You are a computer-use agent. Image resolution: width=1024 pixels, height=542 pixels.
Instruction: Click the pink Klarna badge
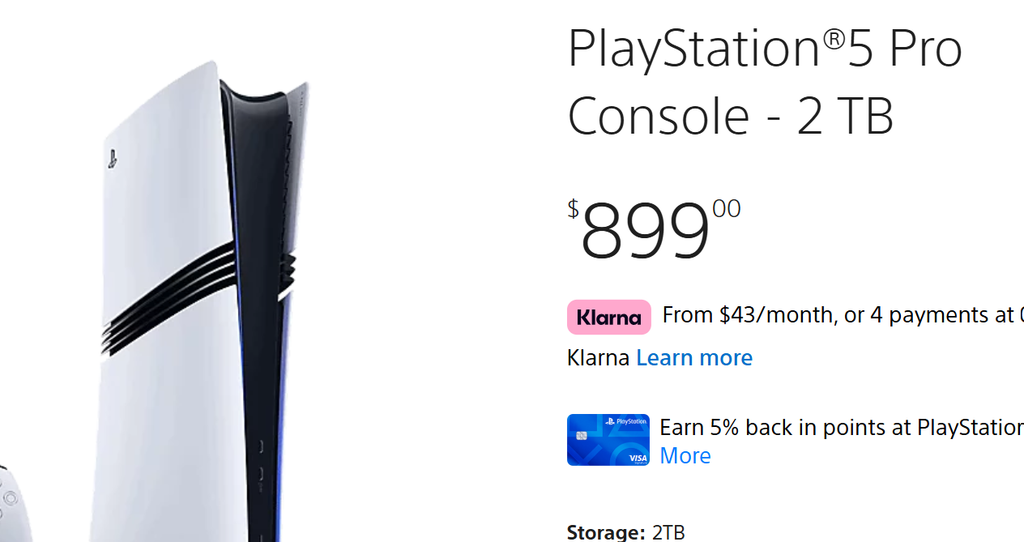coord(609,317)
